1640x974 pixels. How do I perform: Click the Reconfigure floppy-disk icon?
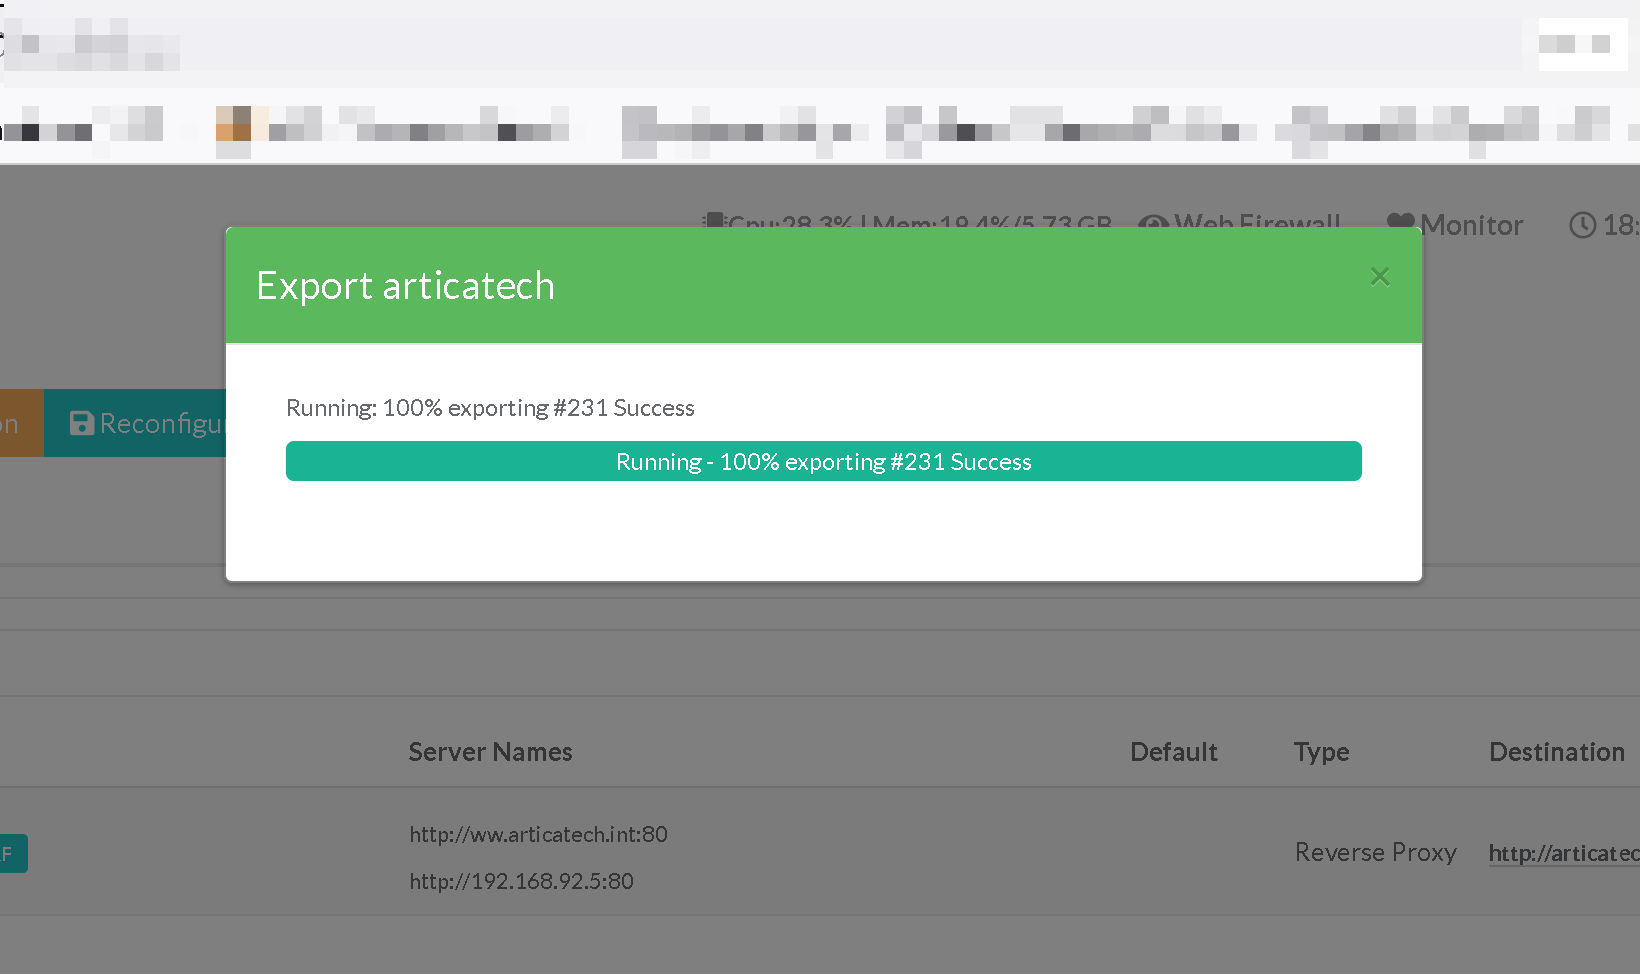click(x=82, y=423)
